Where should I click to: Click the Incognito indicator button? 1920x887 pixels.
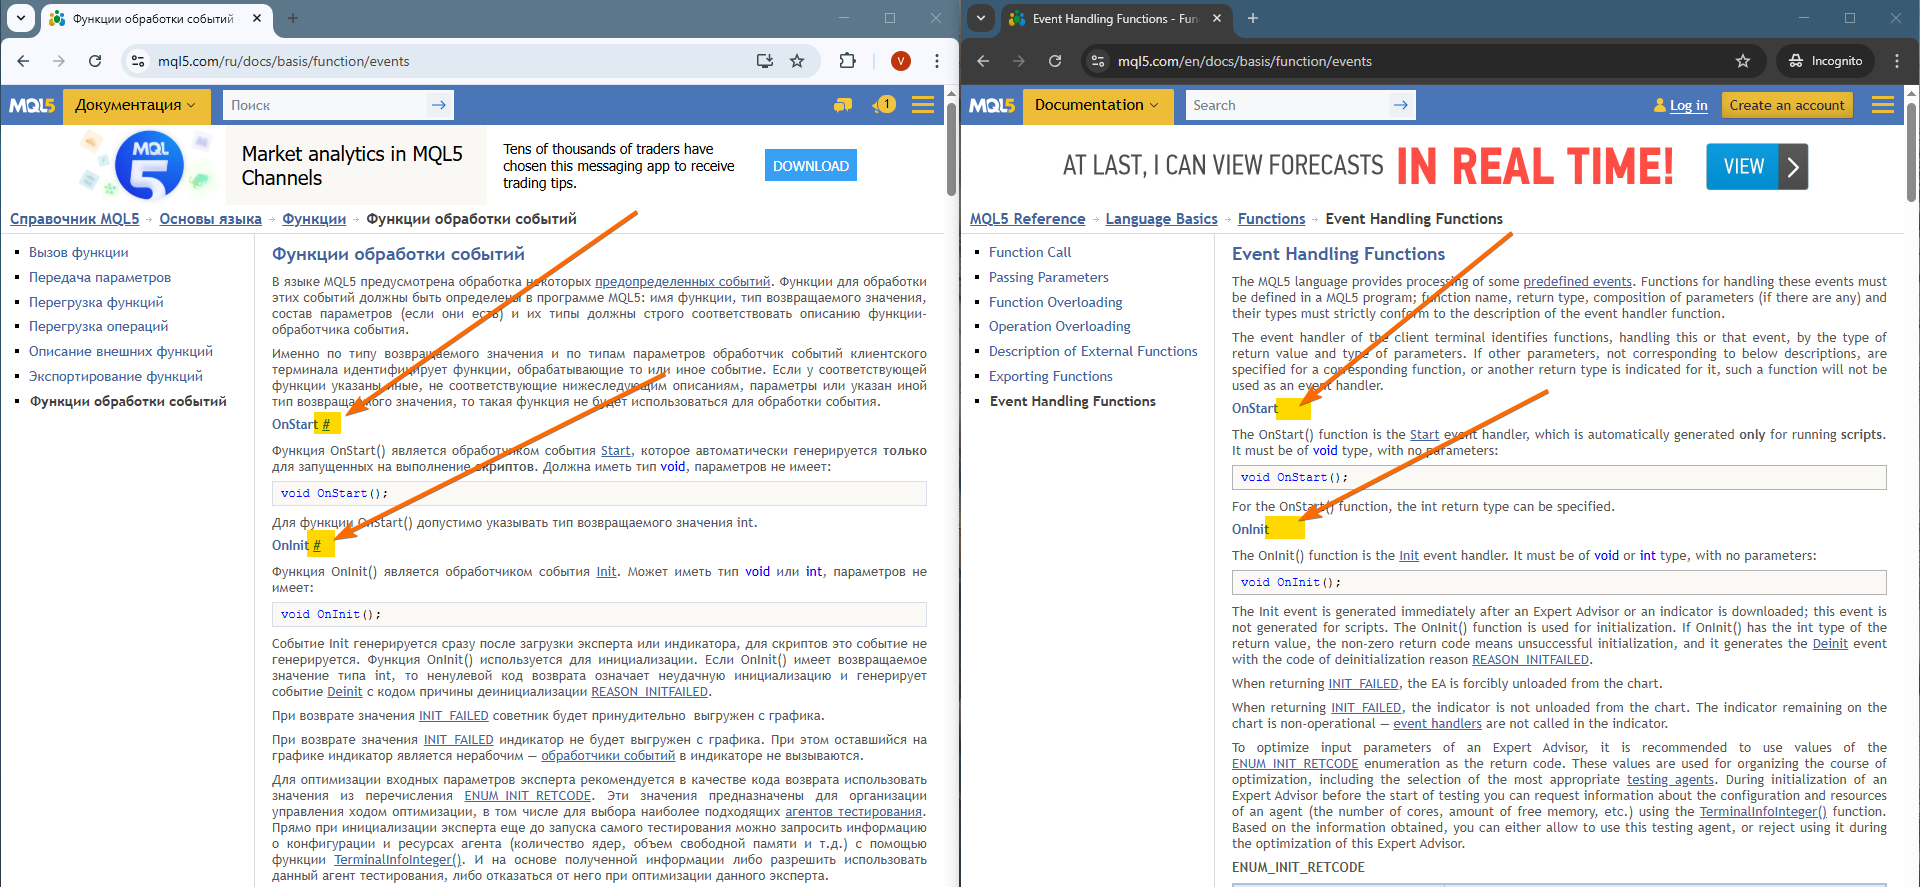pyautogui.click(x=1826, y=61)
